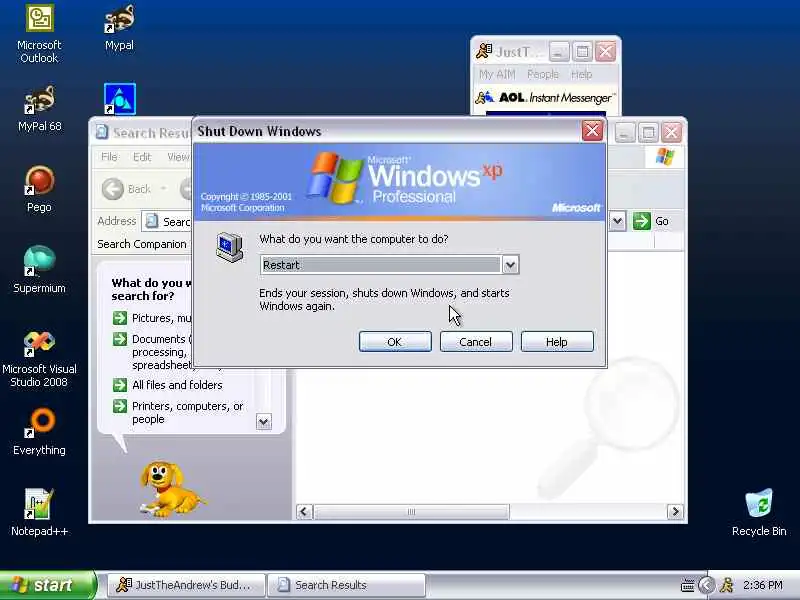Open the Start menu

click(x=47, y=585)
